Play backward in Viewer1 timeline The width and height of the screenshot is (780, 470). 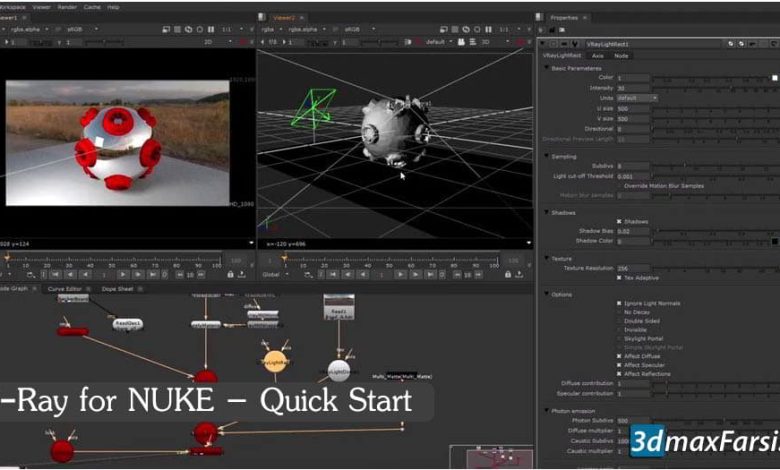pos(86,275)
